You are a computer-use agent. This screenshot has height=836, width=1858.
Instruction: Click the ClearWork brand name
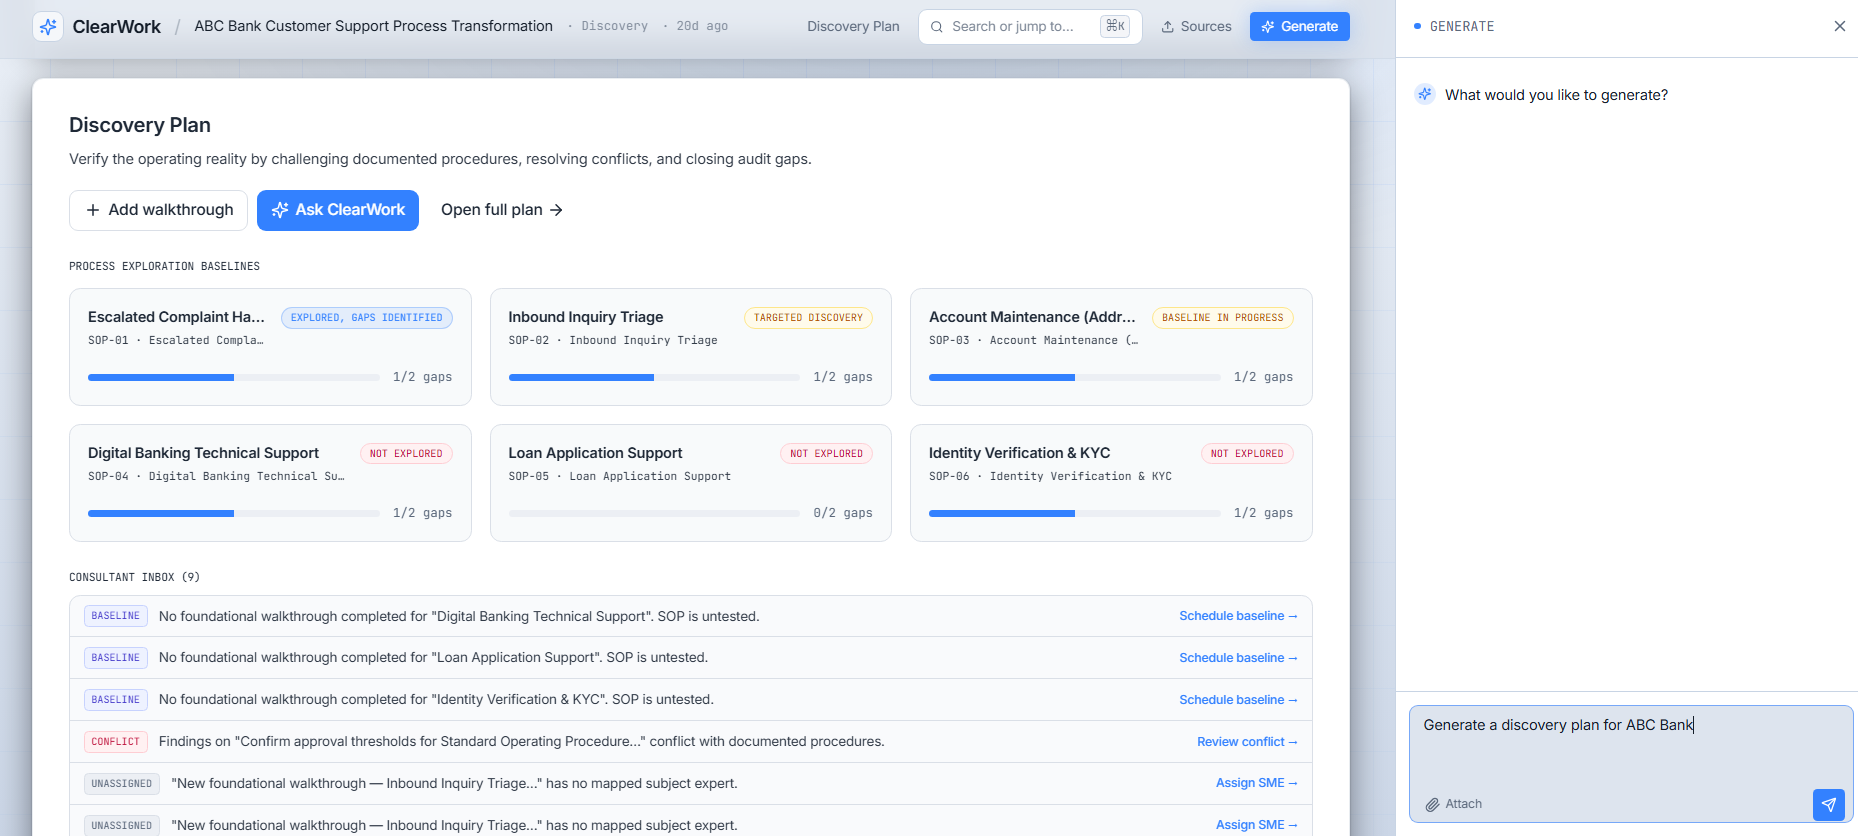coord(116,27)
